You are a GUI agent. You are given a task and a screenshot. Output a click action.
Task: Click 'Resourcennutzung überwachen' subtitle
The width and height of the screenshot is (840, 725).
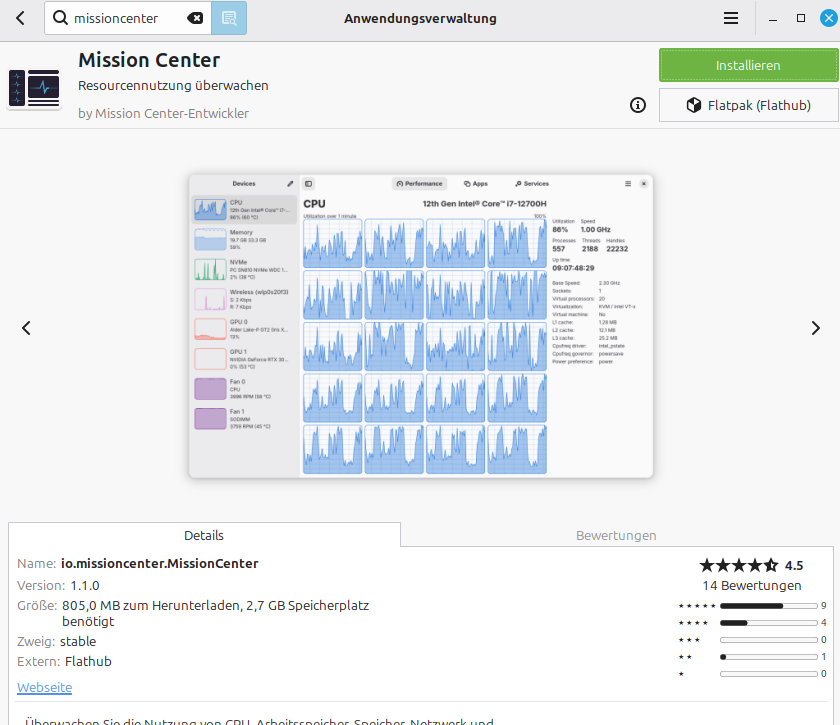pos(173,86)
